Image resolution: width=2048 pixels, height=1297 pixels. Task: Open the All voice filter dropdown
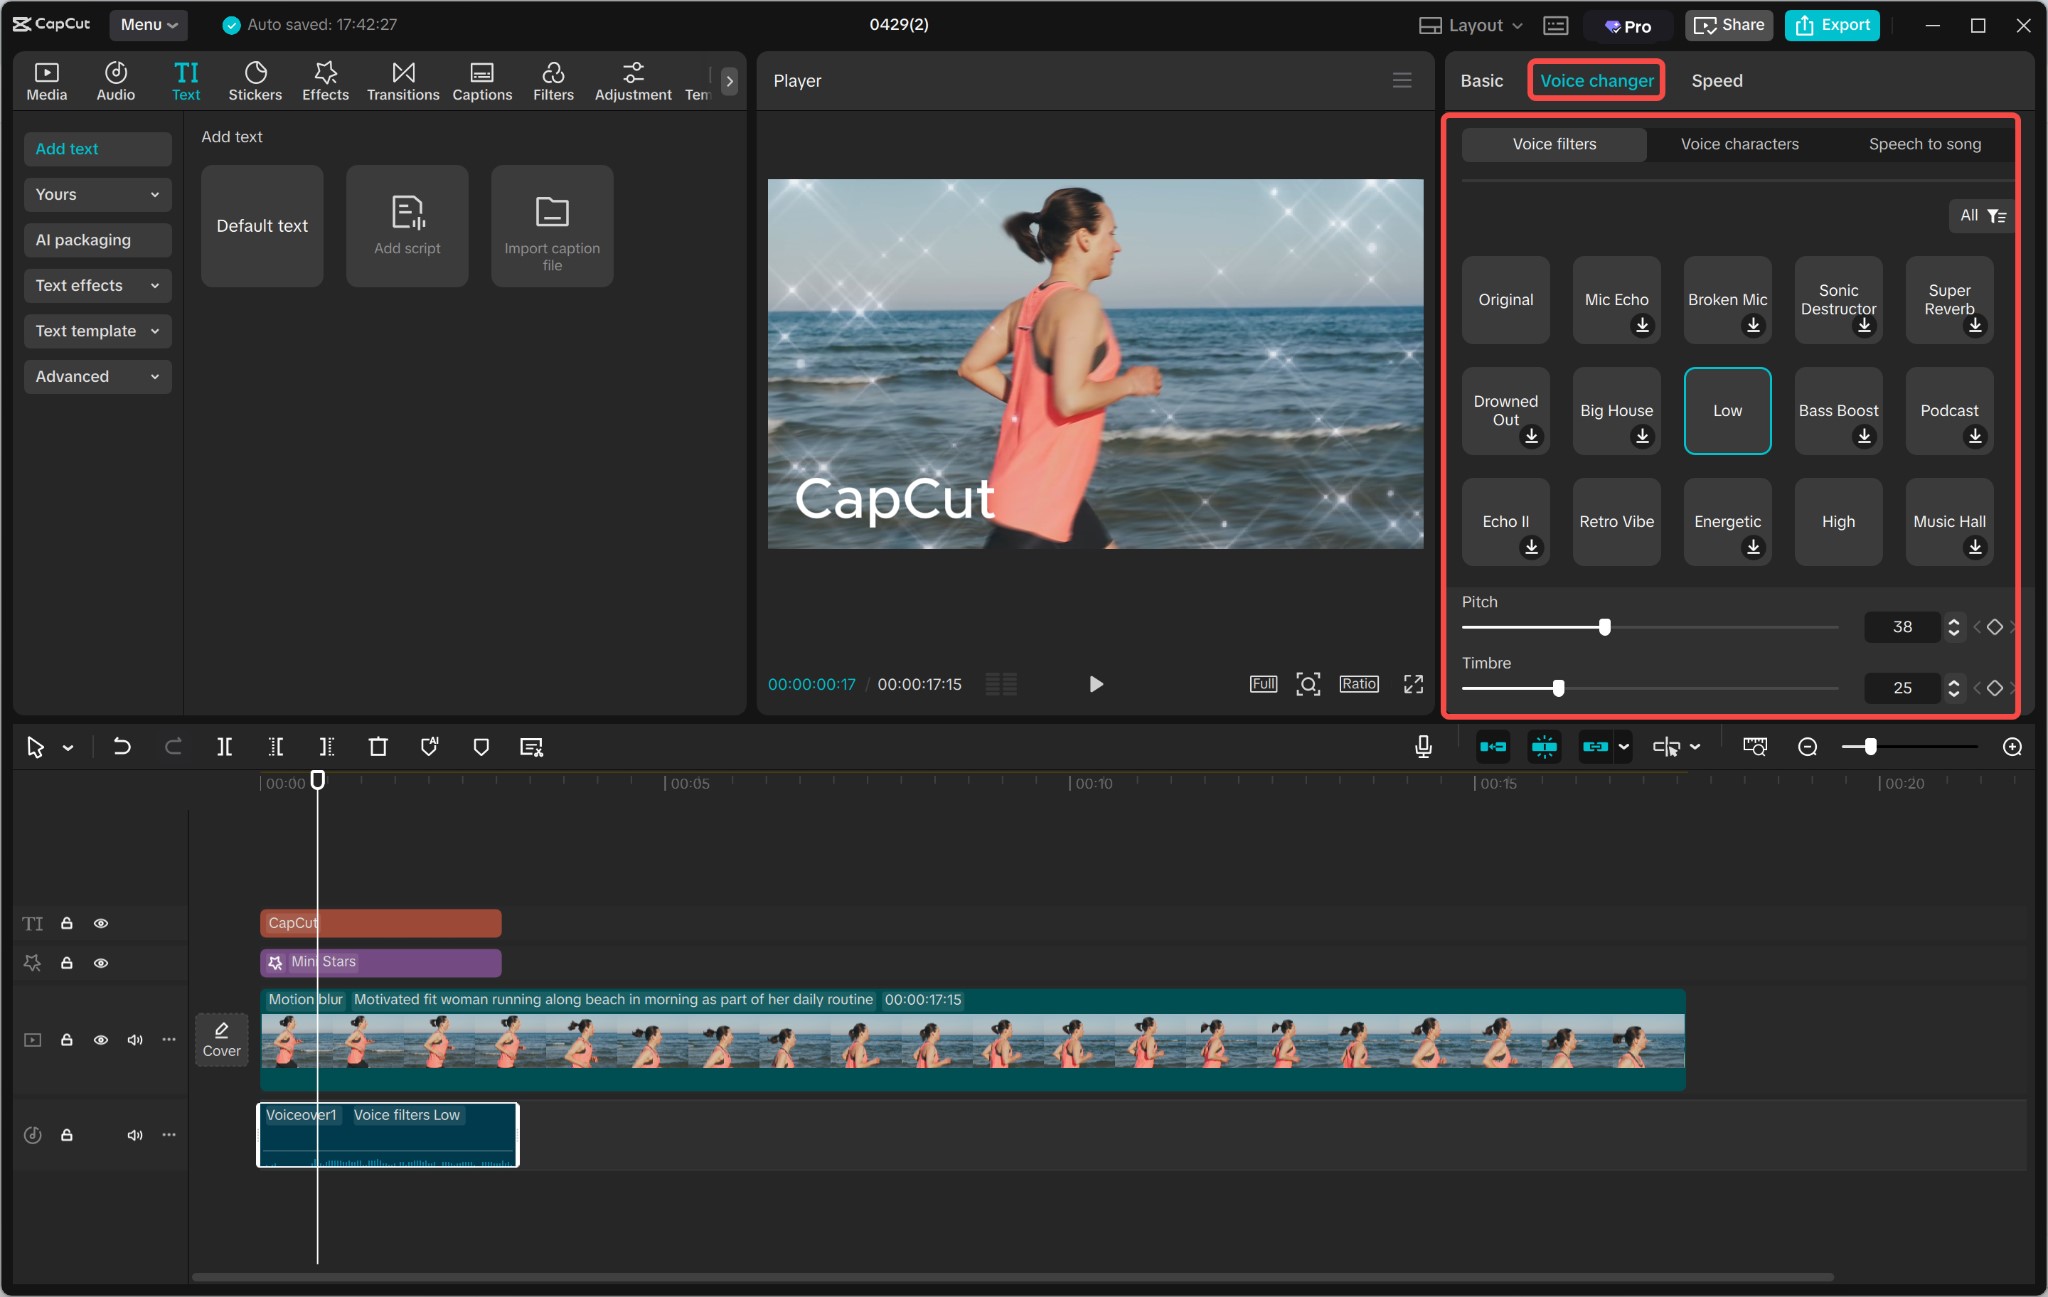click(x=1982, y=215)
